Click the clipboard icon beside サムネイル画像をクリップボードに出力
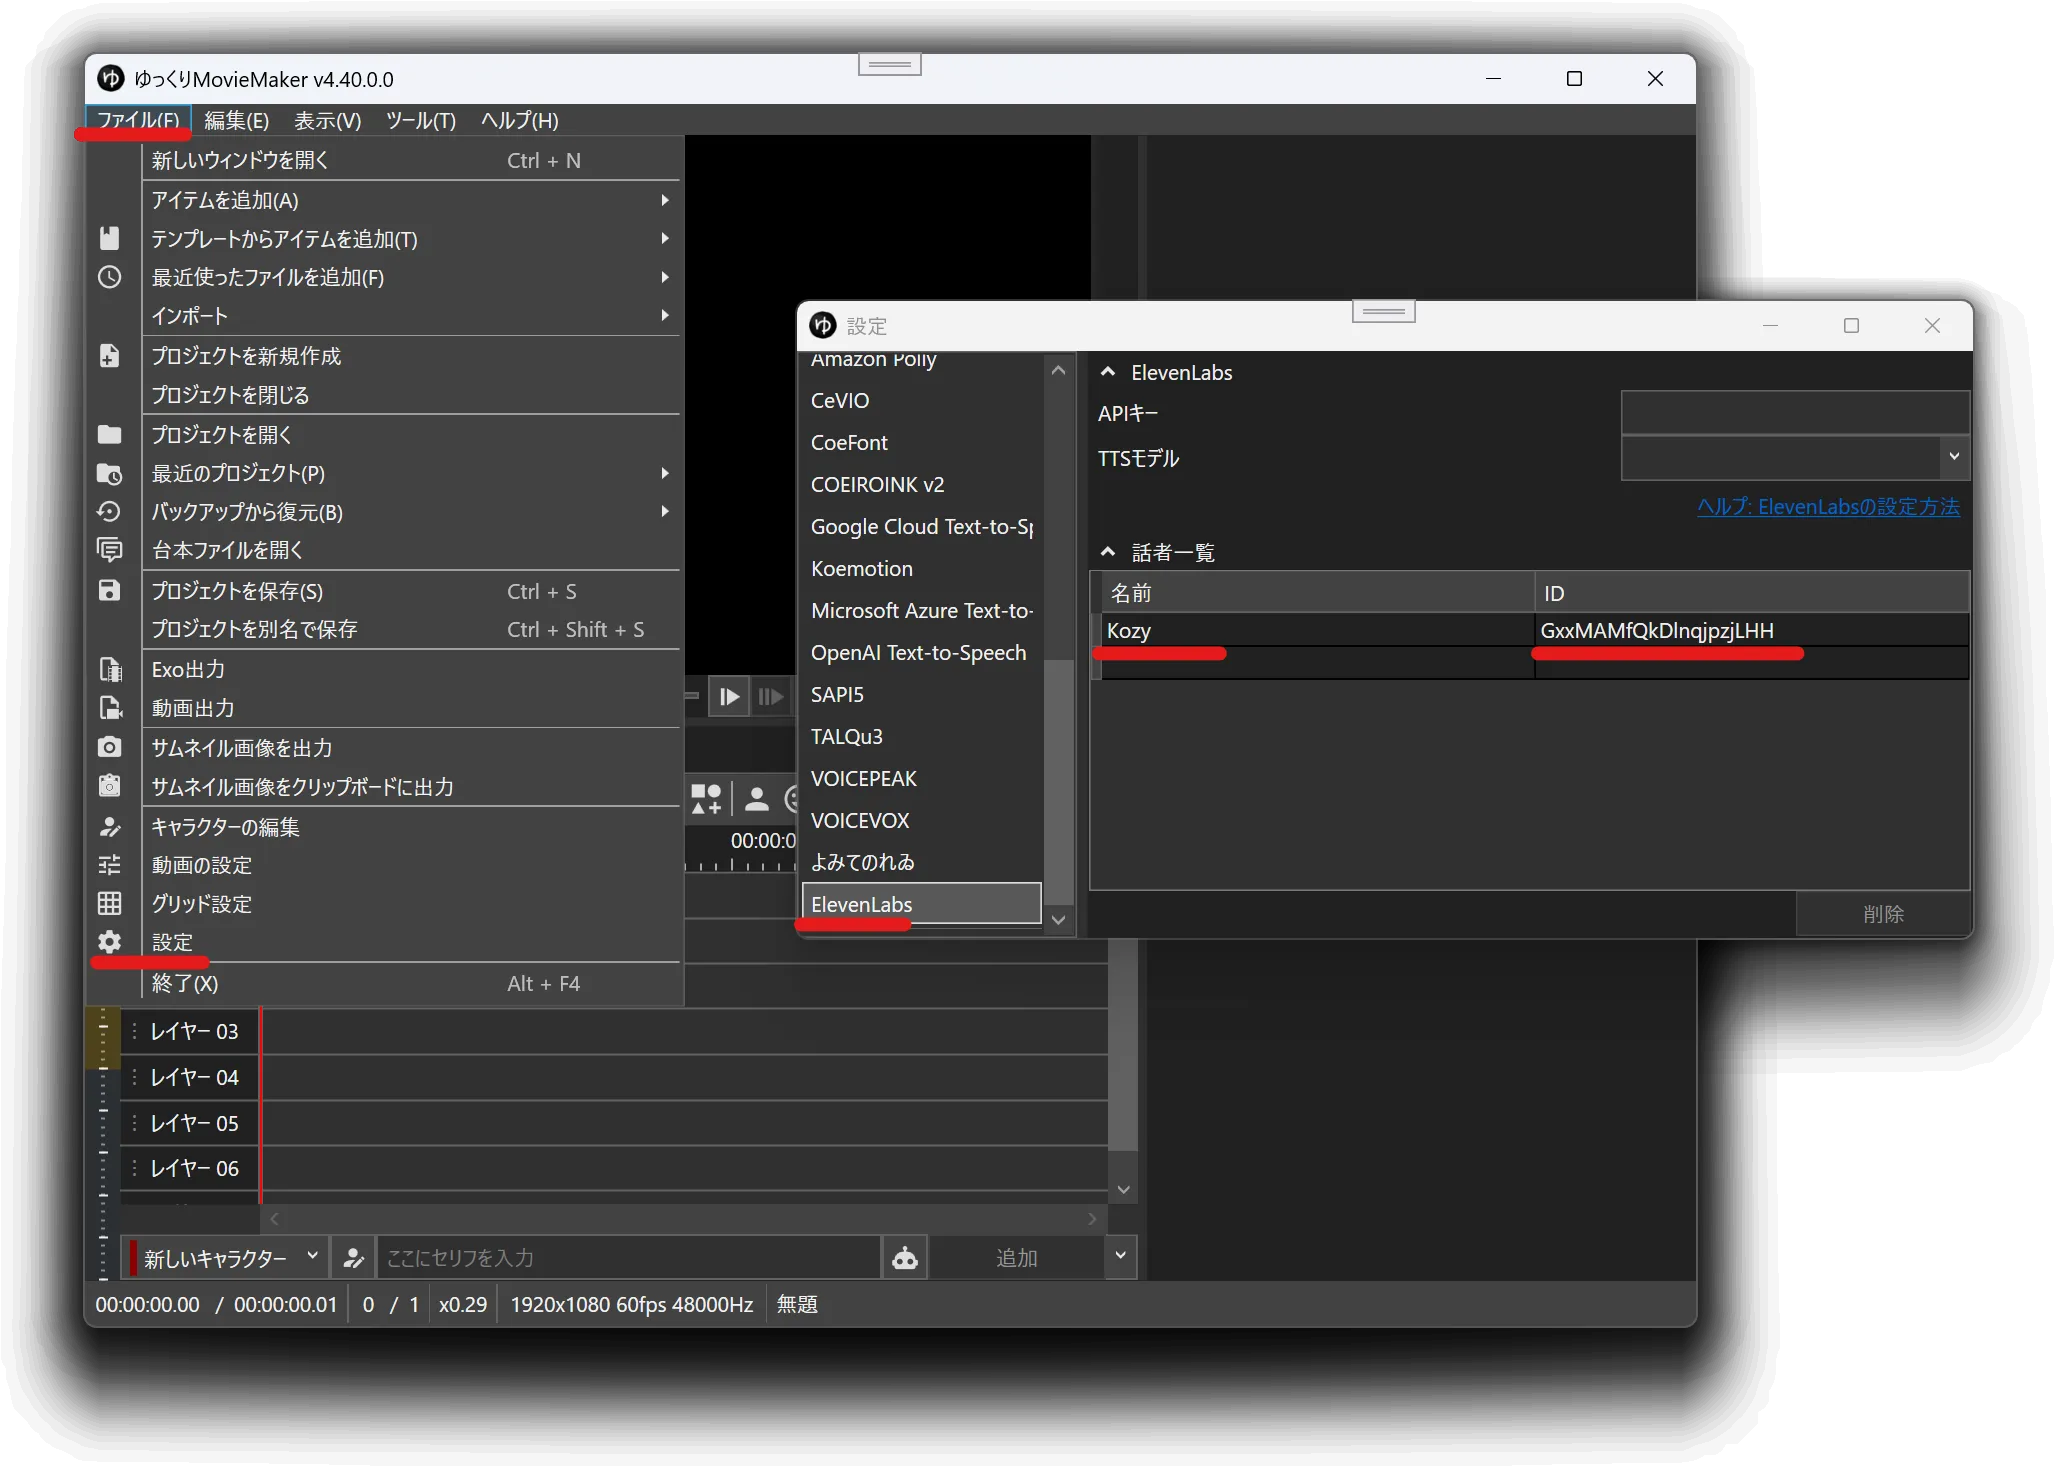 tap(109, 786)
